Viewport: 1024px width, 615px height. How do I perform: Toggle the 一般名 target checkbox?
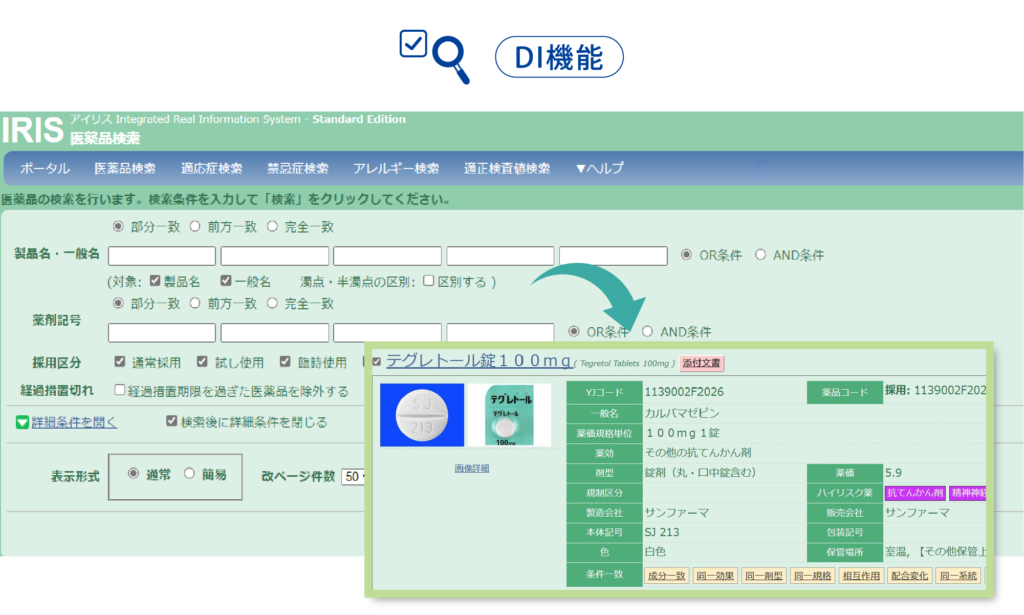[226, 281]
